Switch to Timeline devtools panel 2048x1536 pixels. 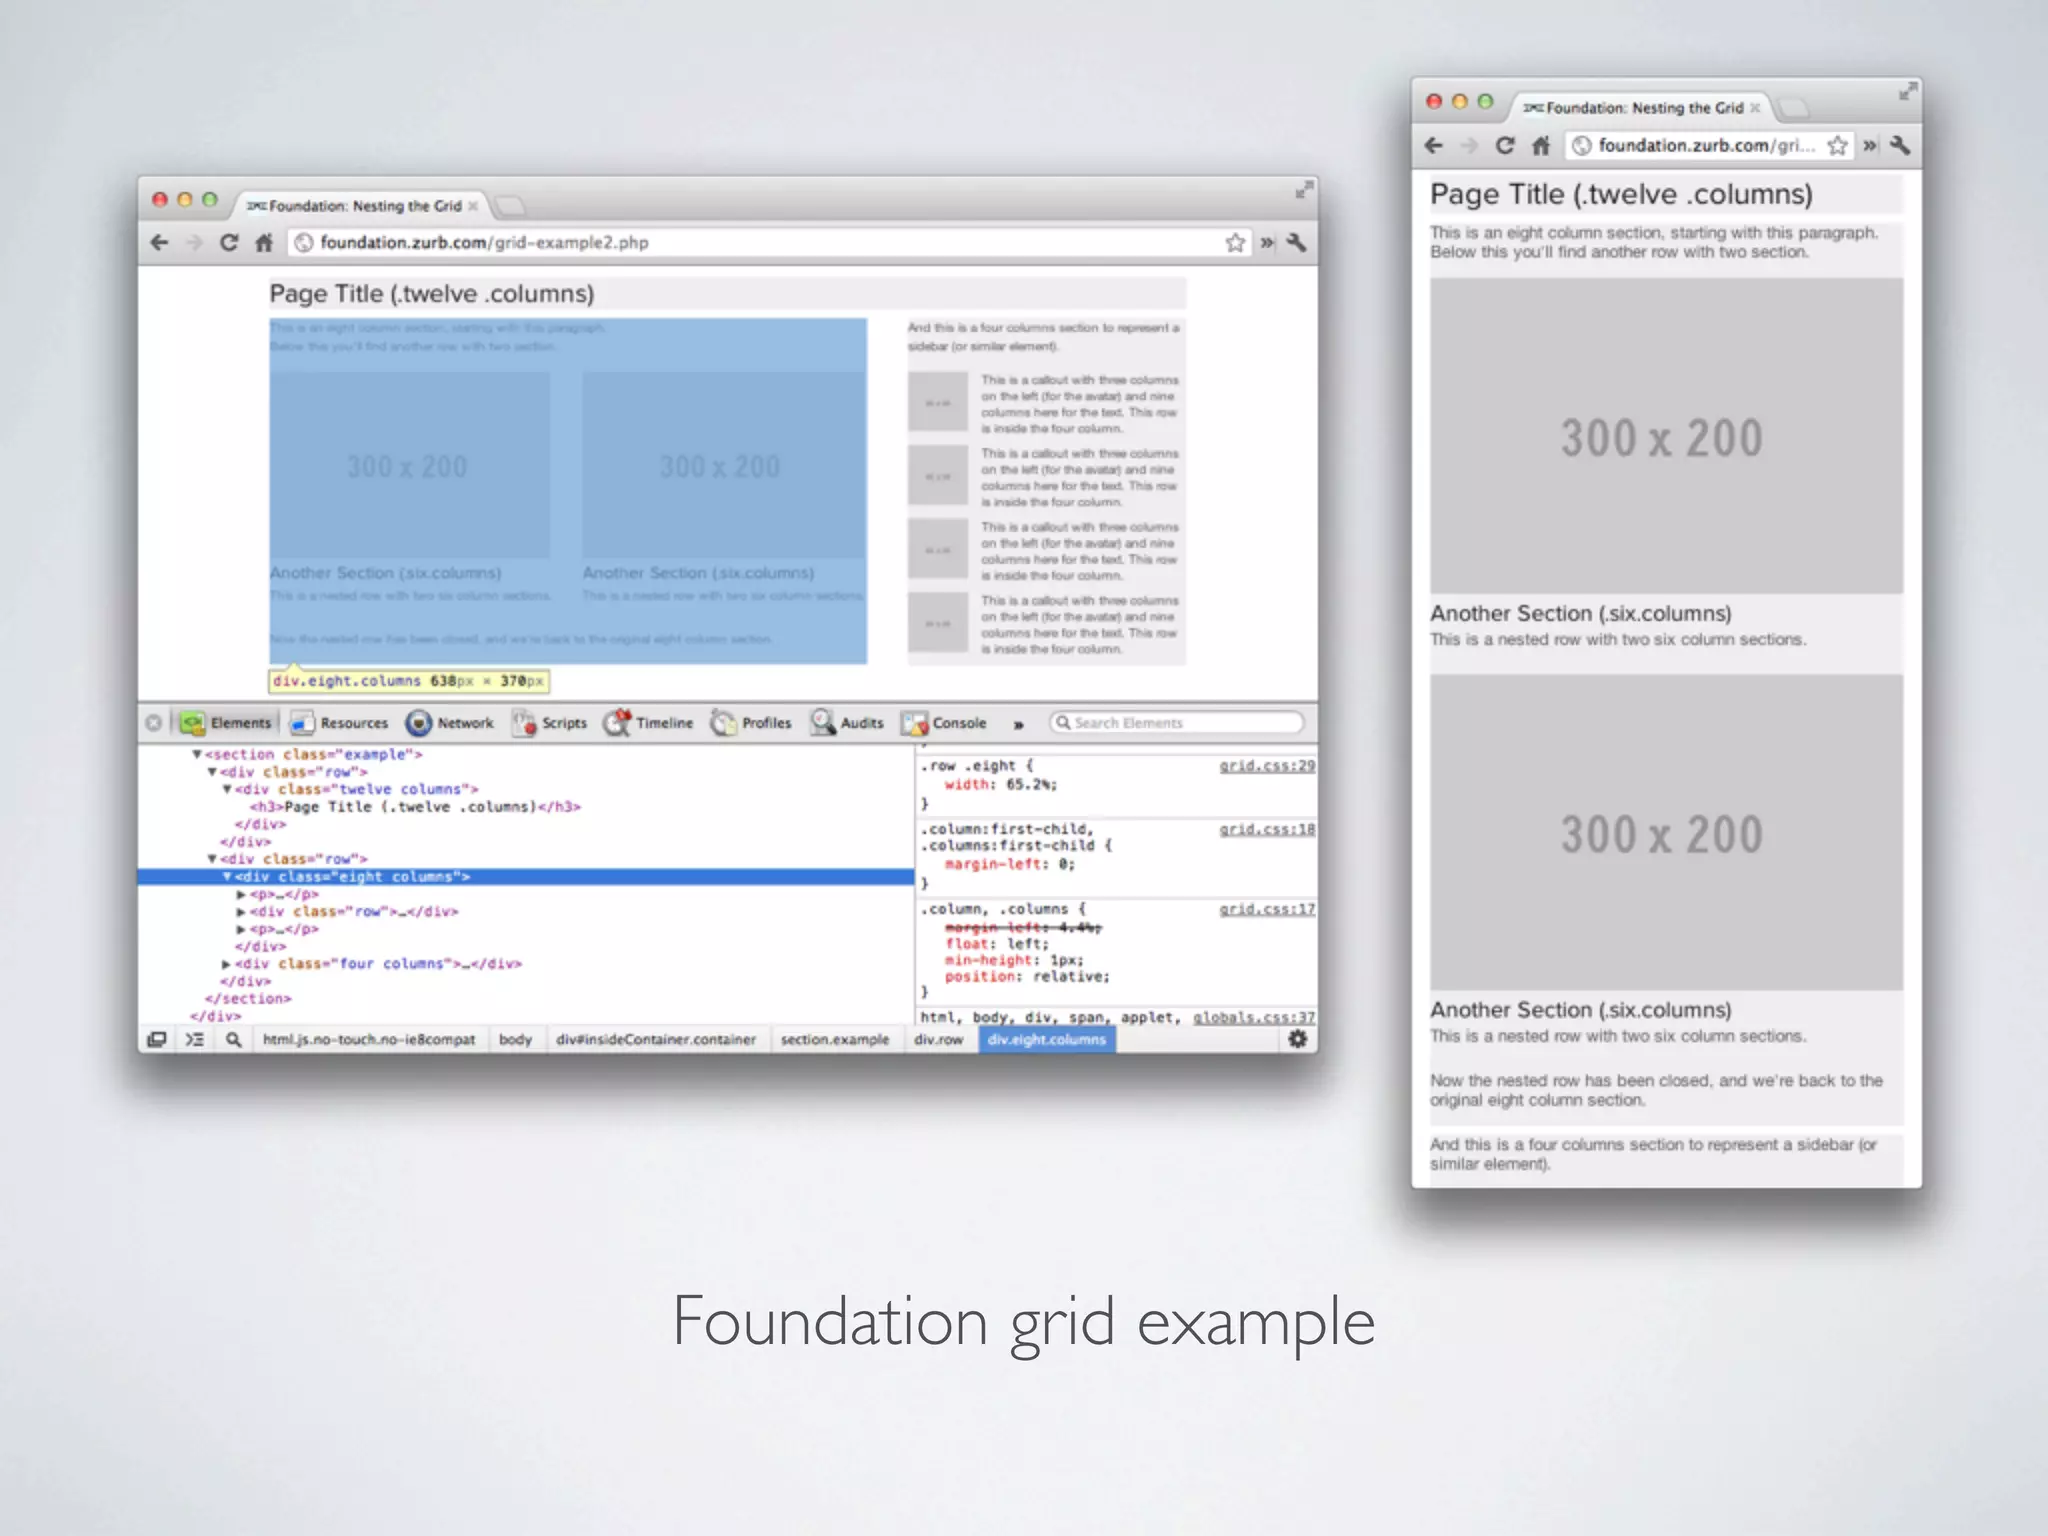648,723
